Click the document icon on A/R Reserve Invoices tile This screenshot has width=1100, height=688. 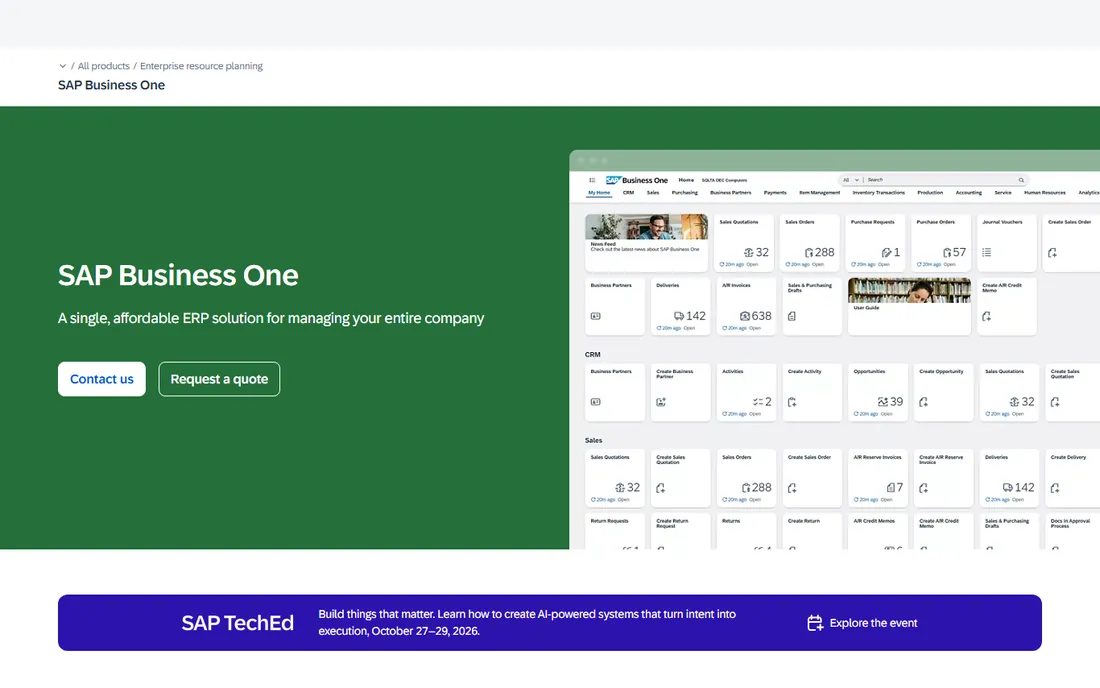tap(890, 487)
